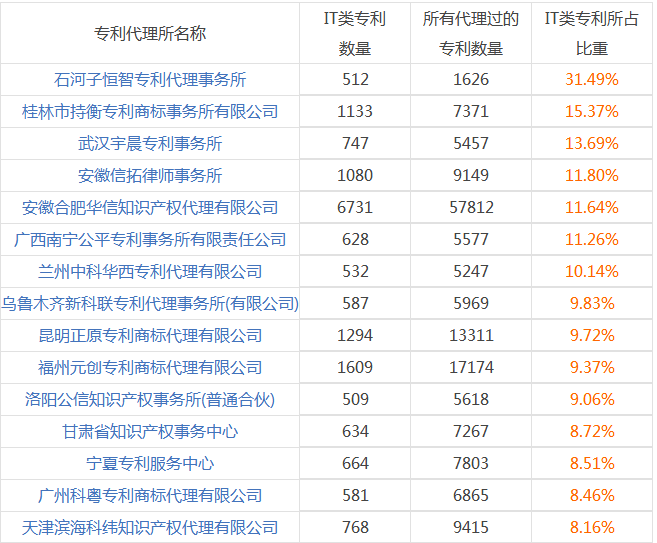Click total patent count 5457
Image resolution: width=657 pixels, height=543 pixels.
471,143
